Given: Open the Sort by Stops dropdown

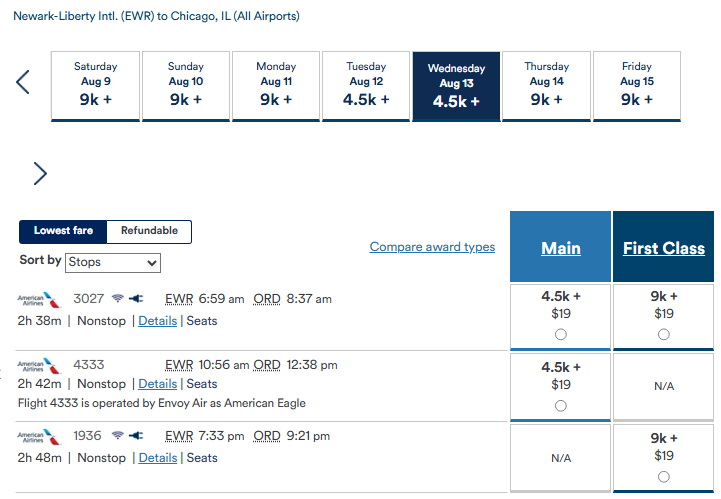Looking at the screenshot, I should (x=113, y=263).
